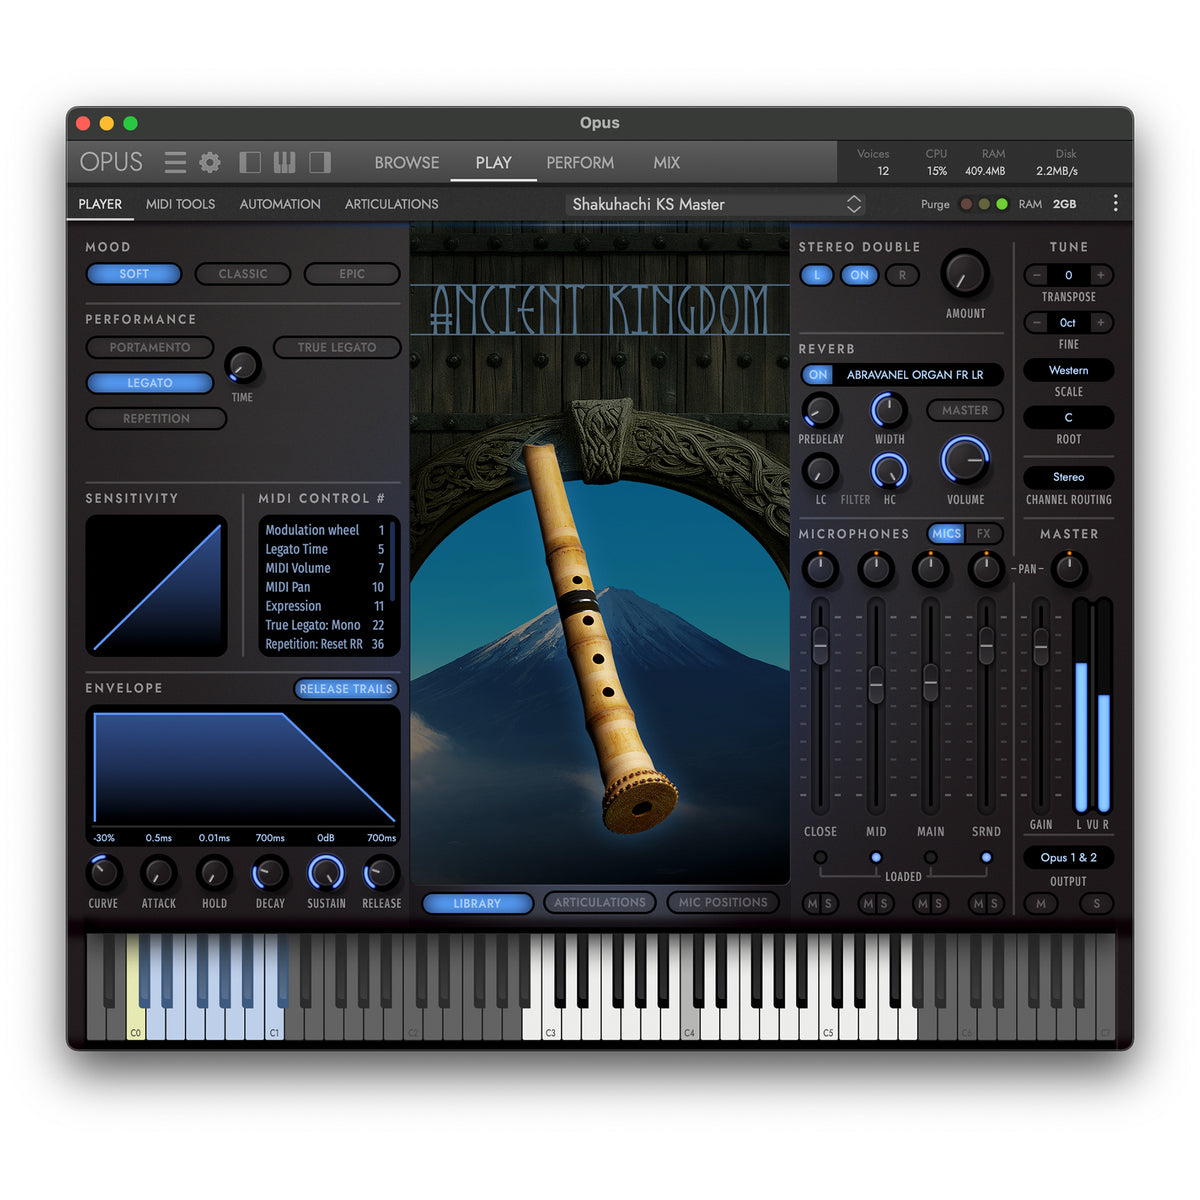Viewport: 1200px width, 1200px height.
Task: Click the envelope Sustain knob
Action: click(x=326, y=873)
